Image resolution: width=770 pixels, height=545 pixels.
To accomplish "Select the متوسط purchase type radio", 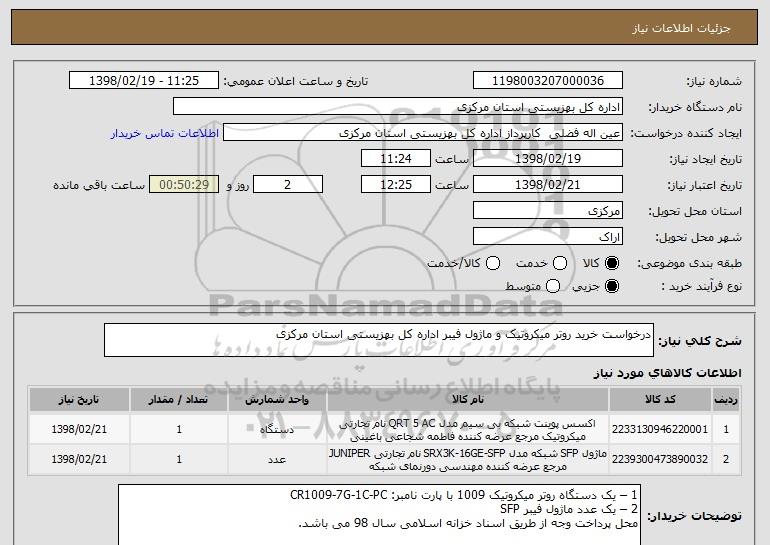I will [x=553, y=286].
